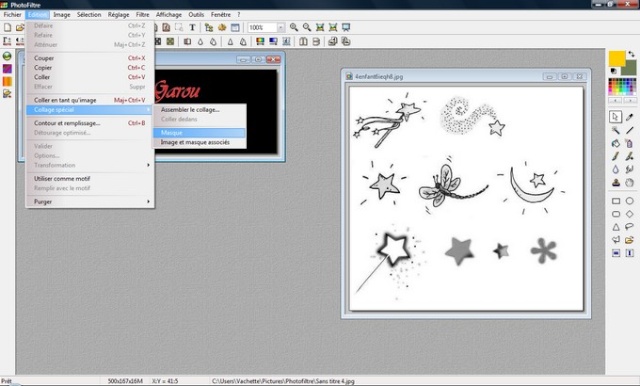Open the 100% zoom dropdown
The width and height of the screenshot is (640, 386).
[281, 27]
